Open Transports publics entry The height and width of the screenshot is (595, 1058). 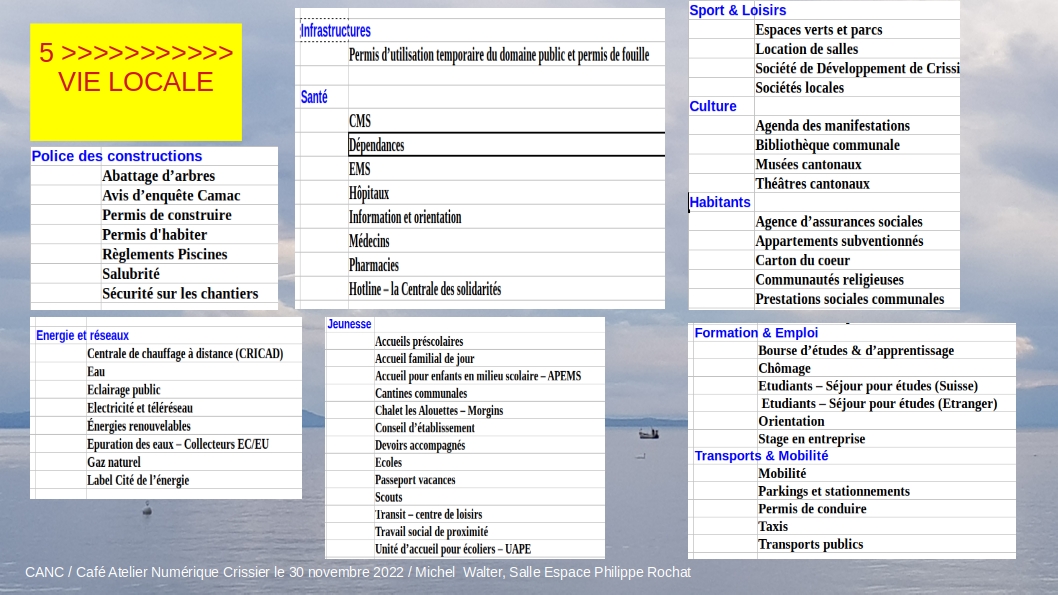click(x=810, y=544)
